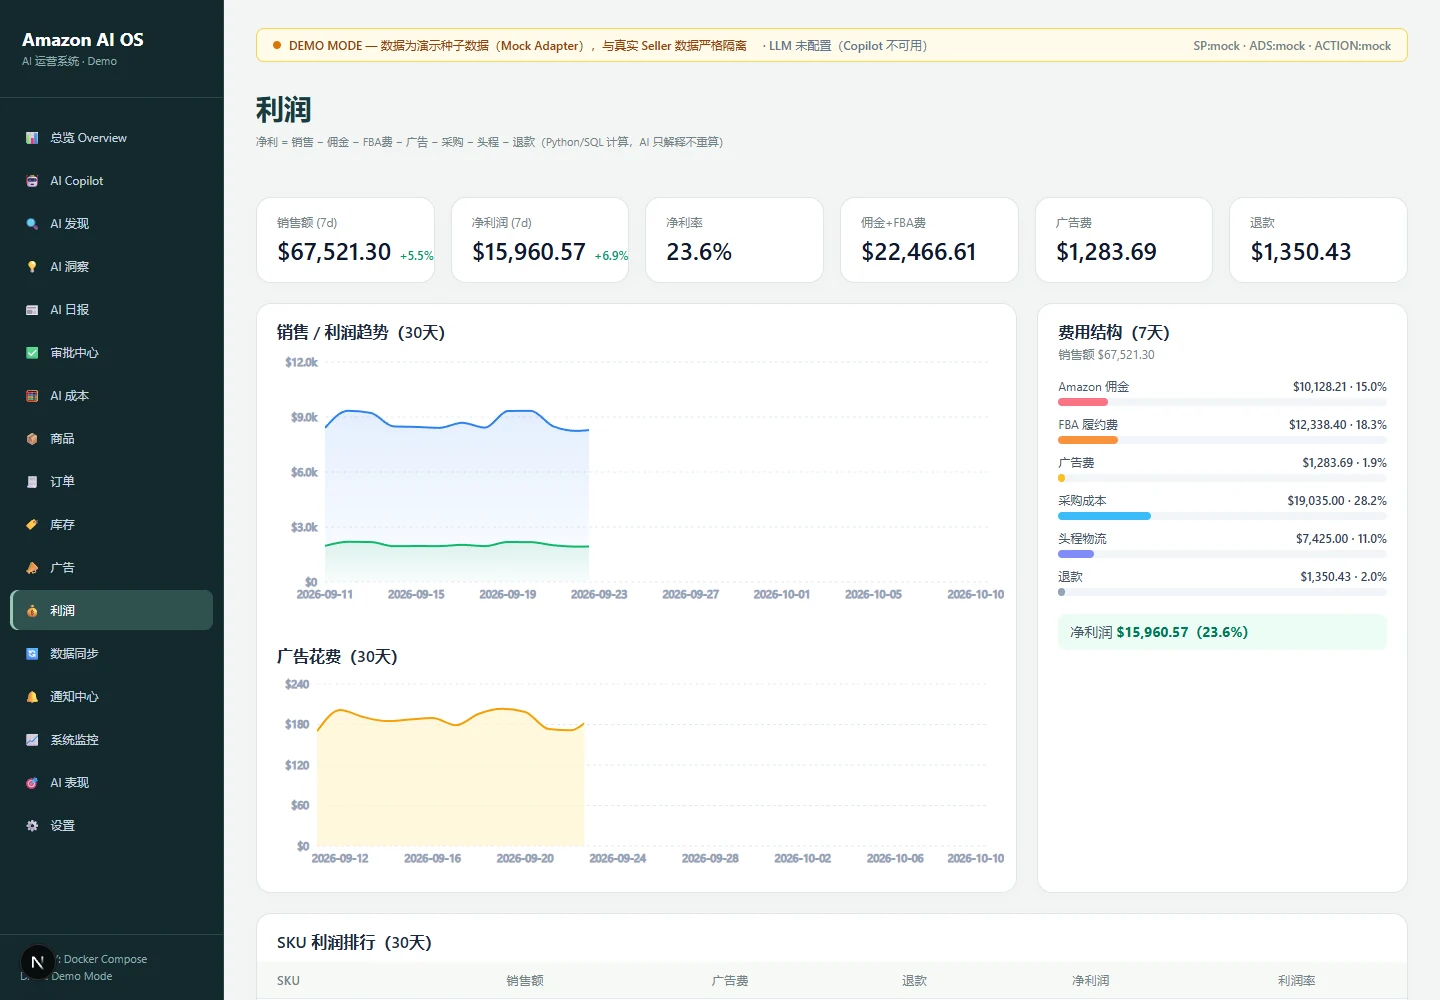Click the 销售额 (7d) card value $67,521.30
The image size is (1440, 1000).
(x=334, y=252)
